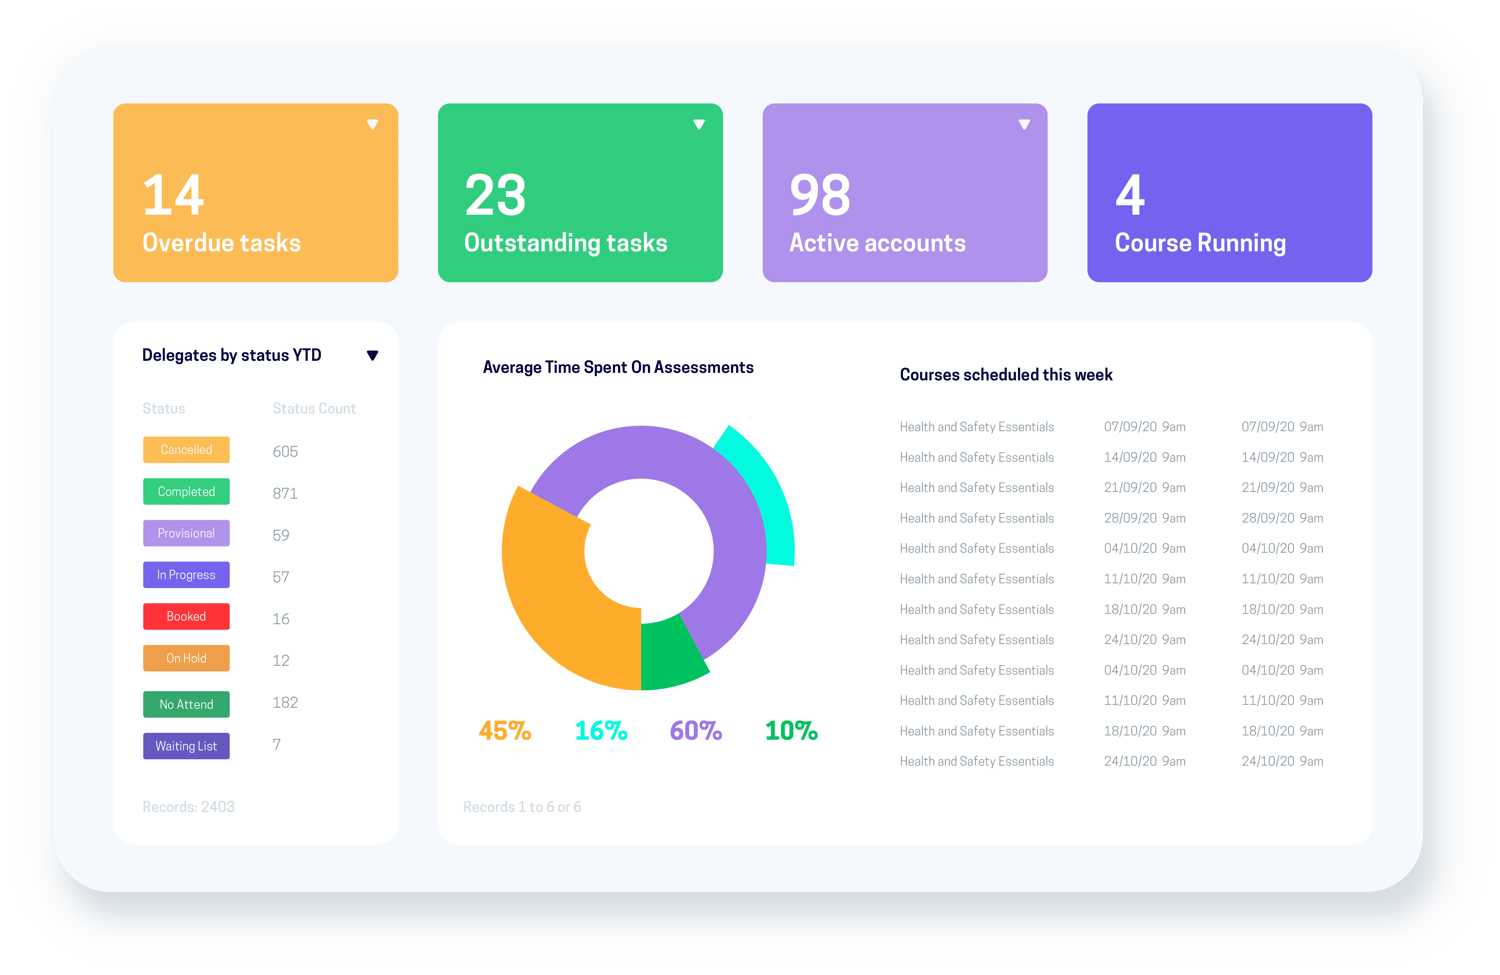Viewport: 1500px width, 975px height.
Task: Select the Cancelled status badge
Action: coord(186,450)
